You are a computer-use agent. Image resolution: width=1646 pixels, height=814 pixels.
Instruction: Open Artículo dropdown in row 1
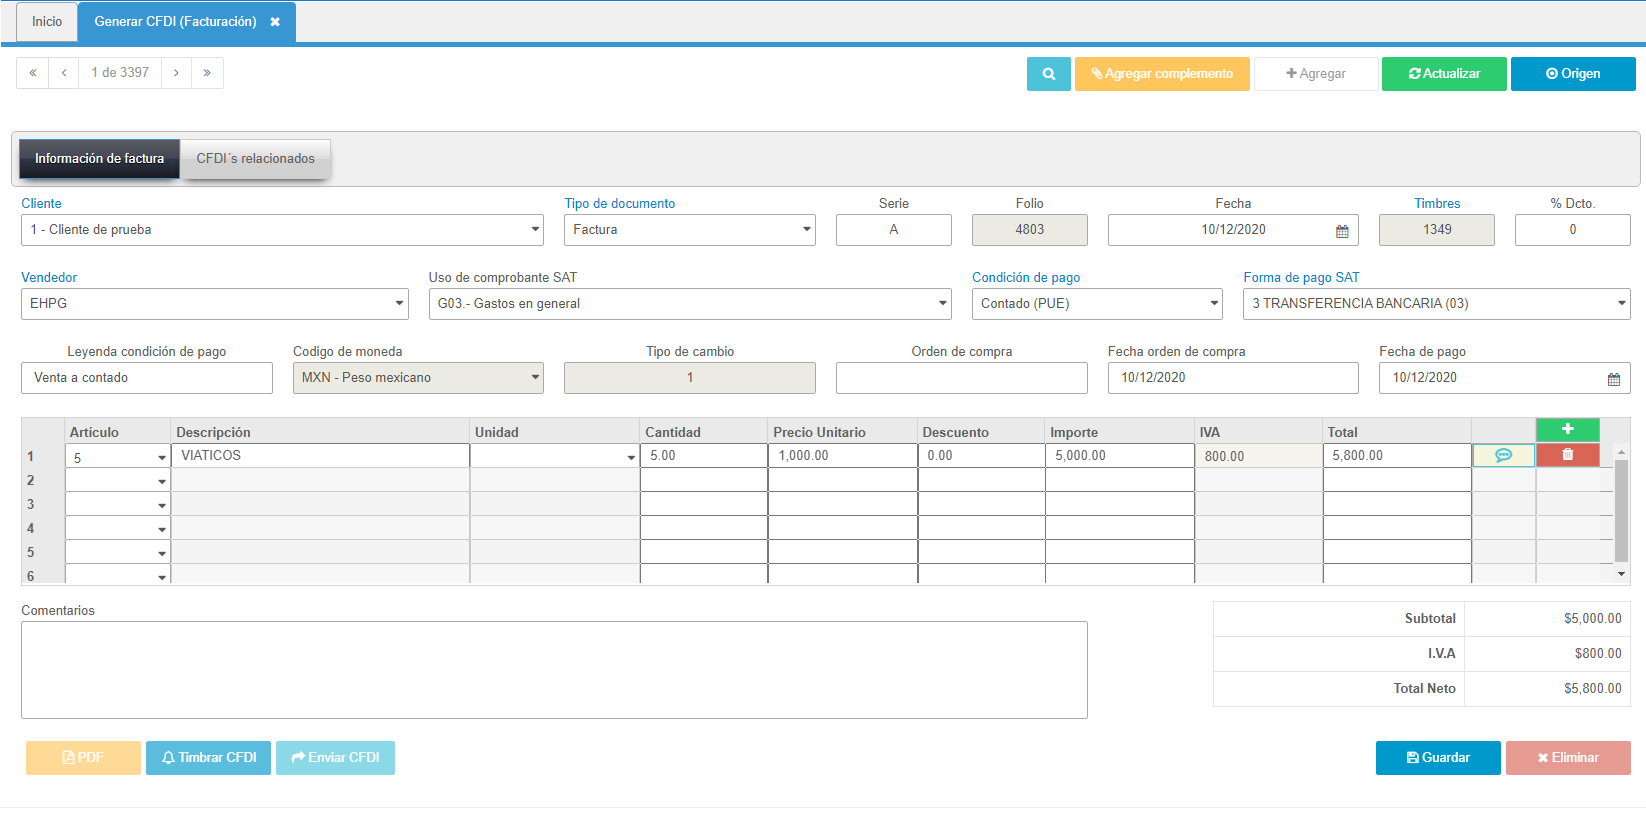162,457
